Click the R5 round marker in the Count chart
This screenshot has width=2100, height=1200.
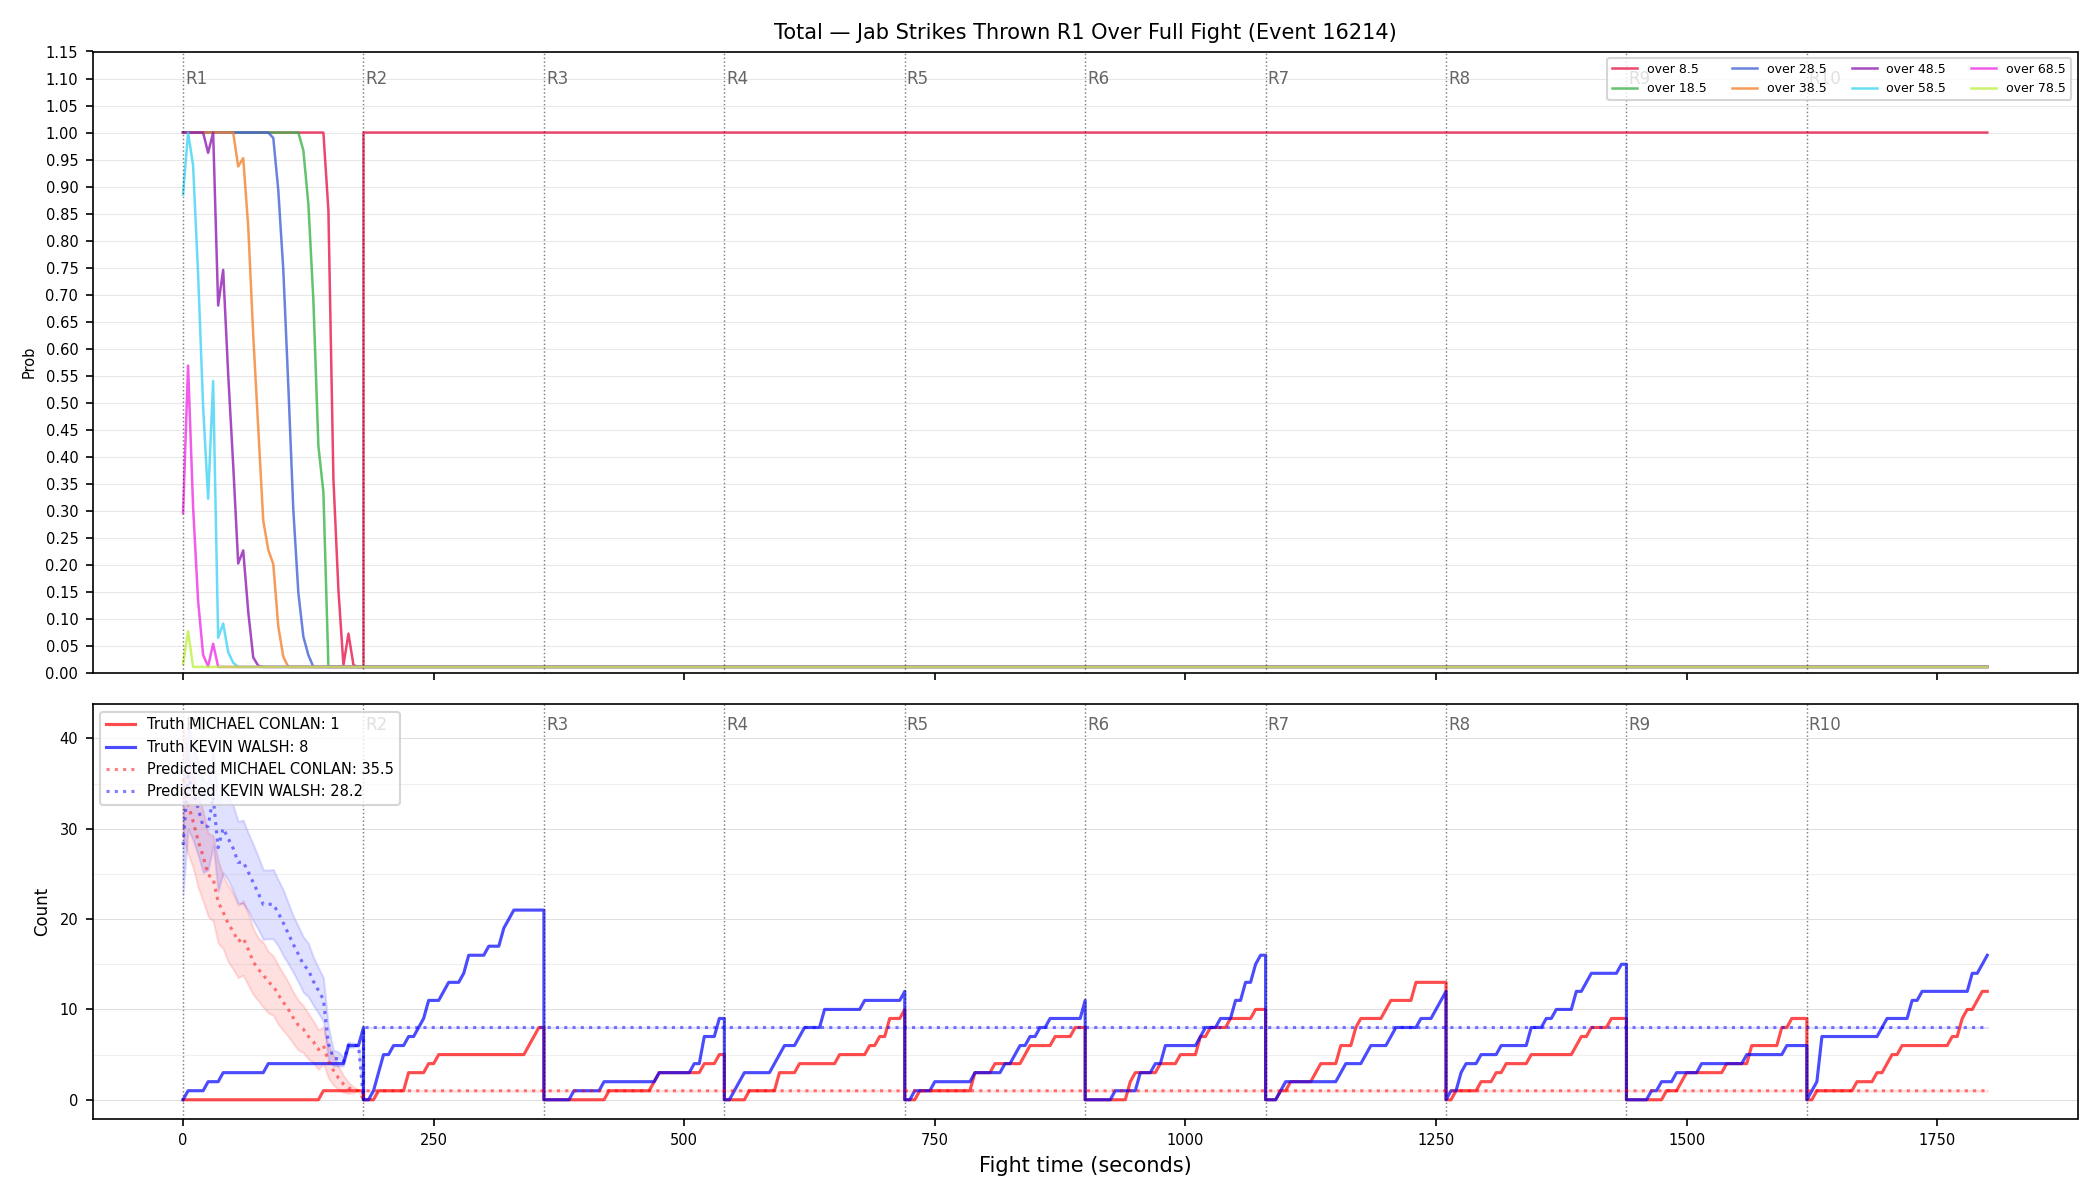tap(917, 724)
